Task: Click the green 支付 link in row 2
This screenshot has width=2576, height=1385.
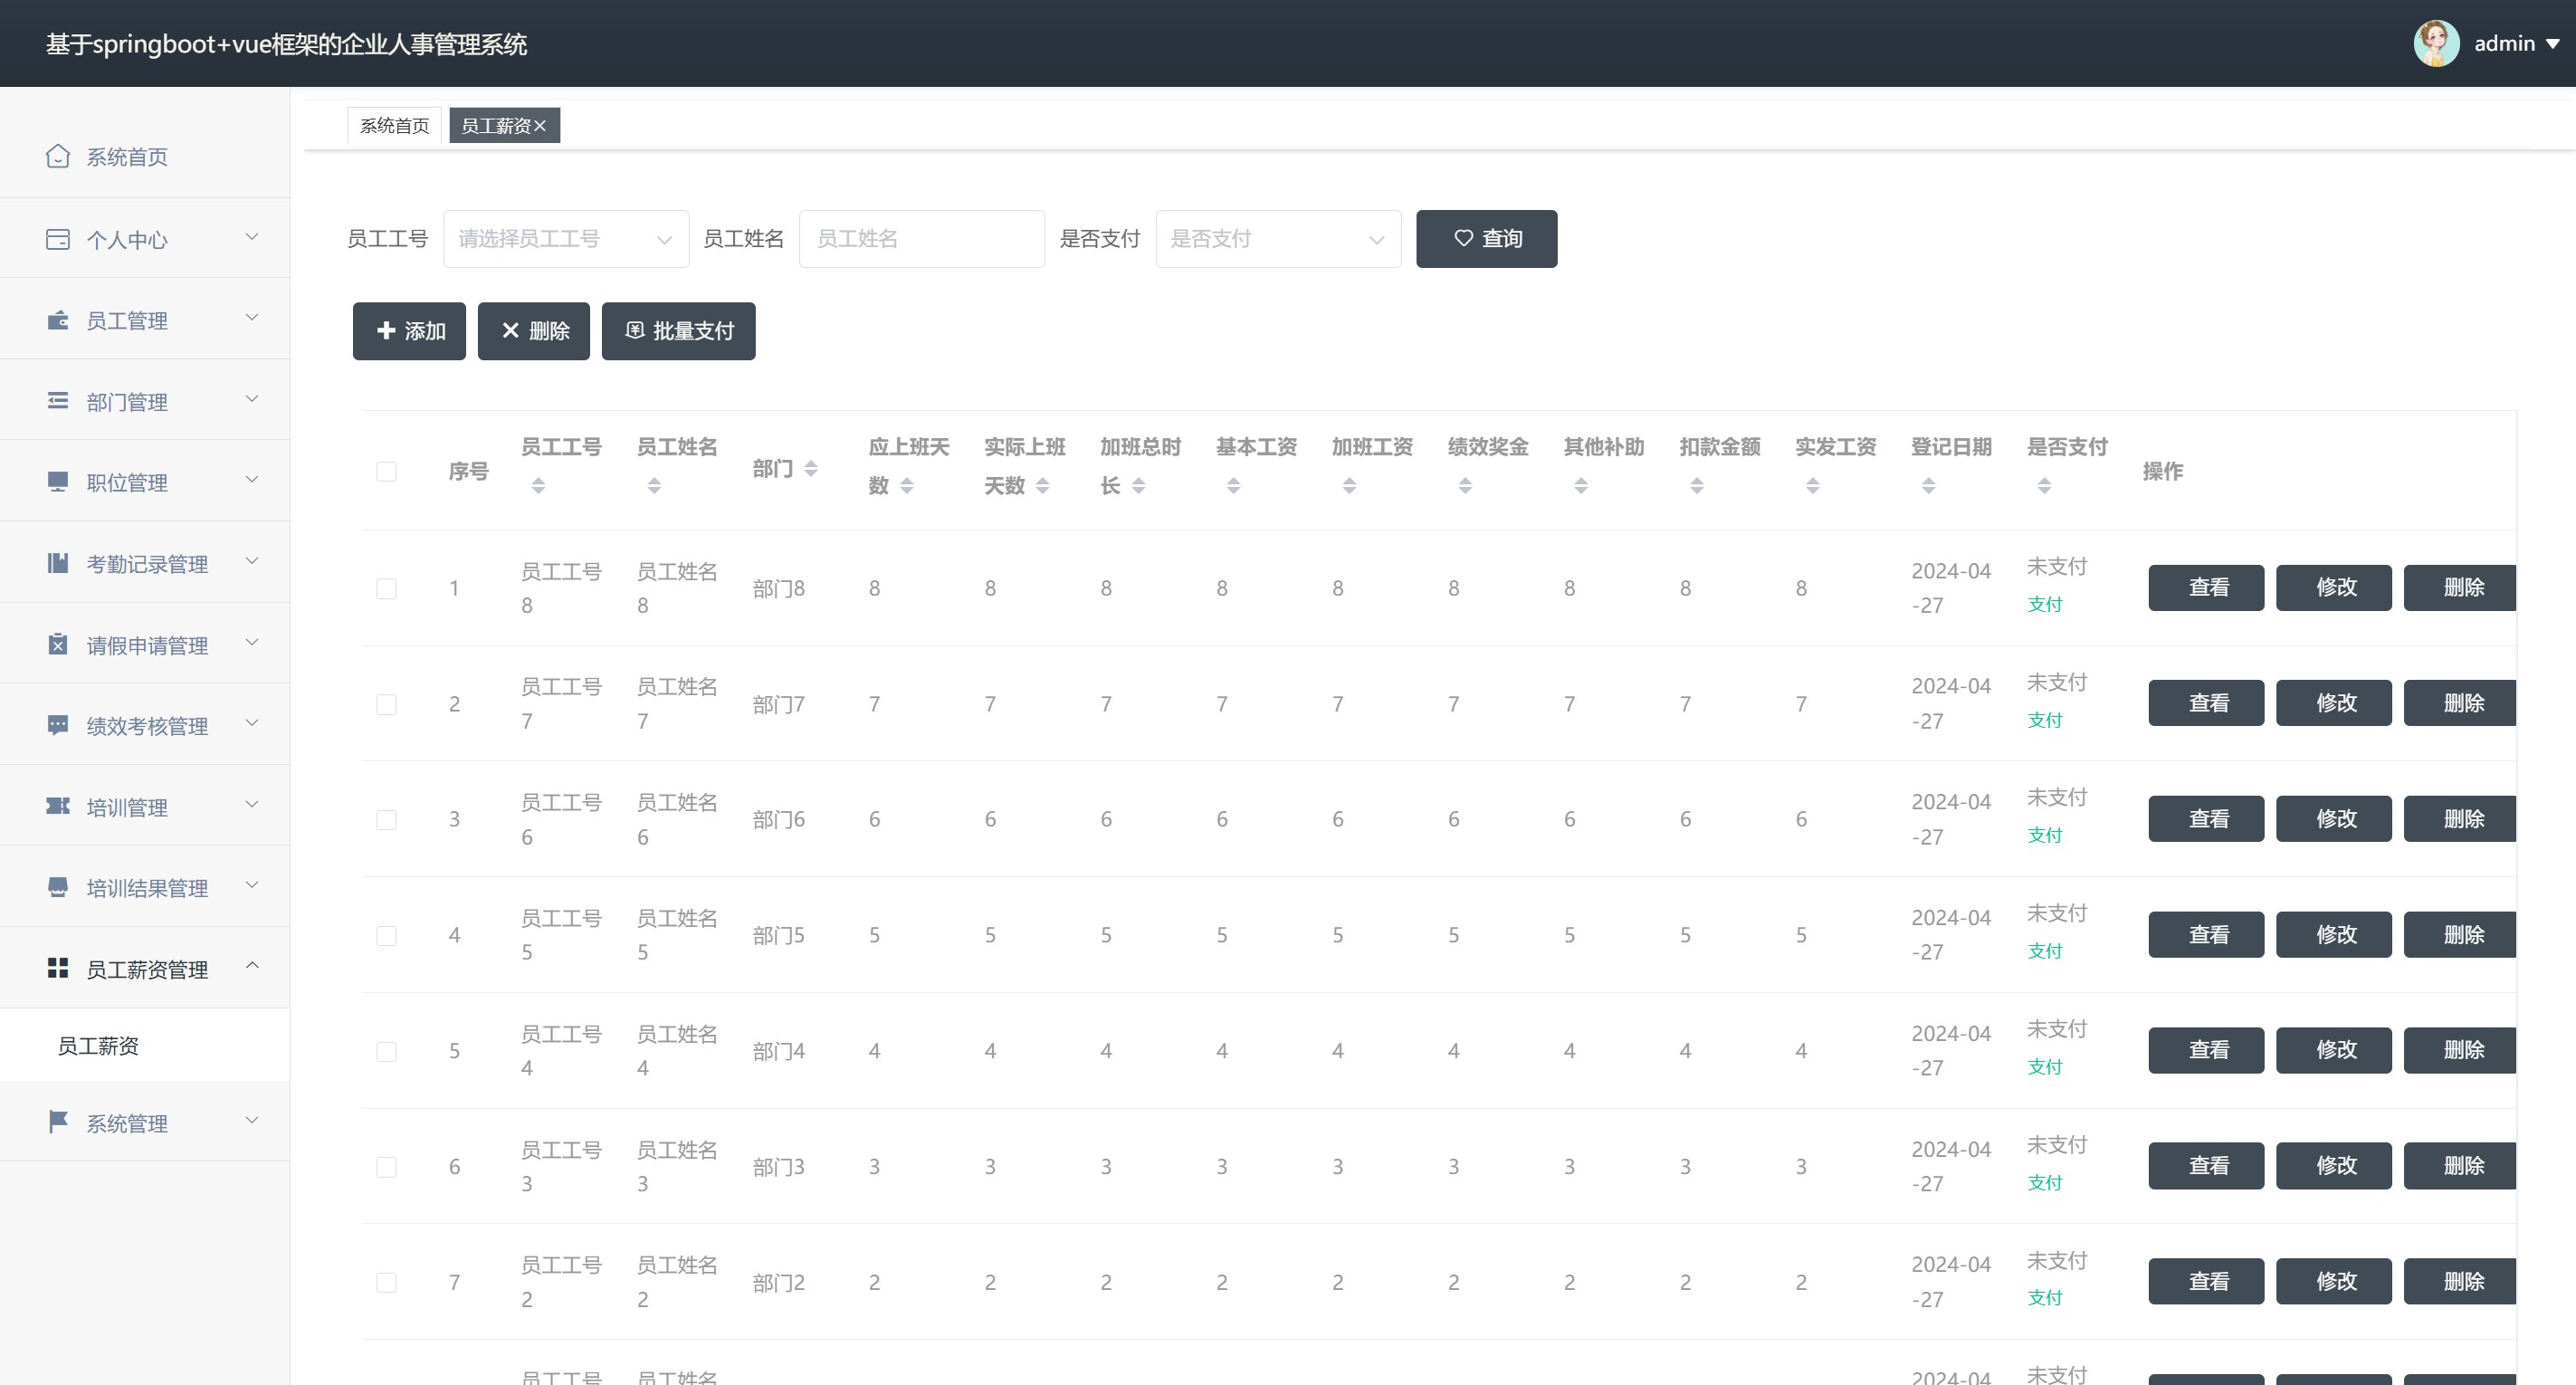Action: click(2044, 720)
